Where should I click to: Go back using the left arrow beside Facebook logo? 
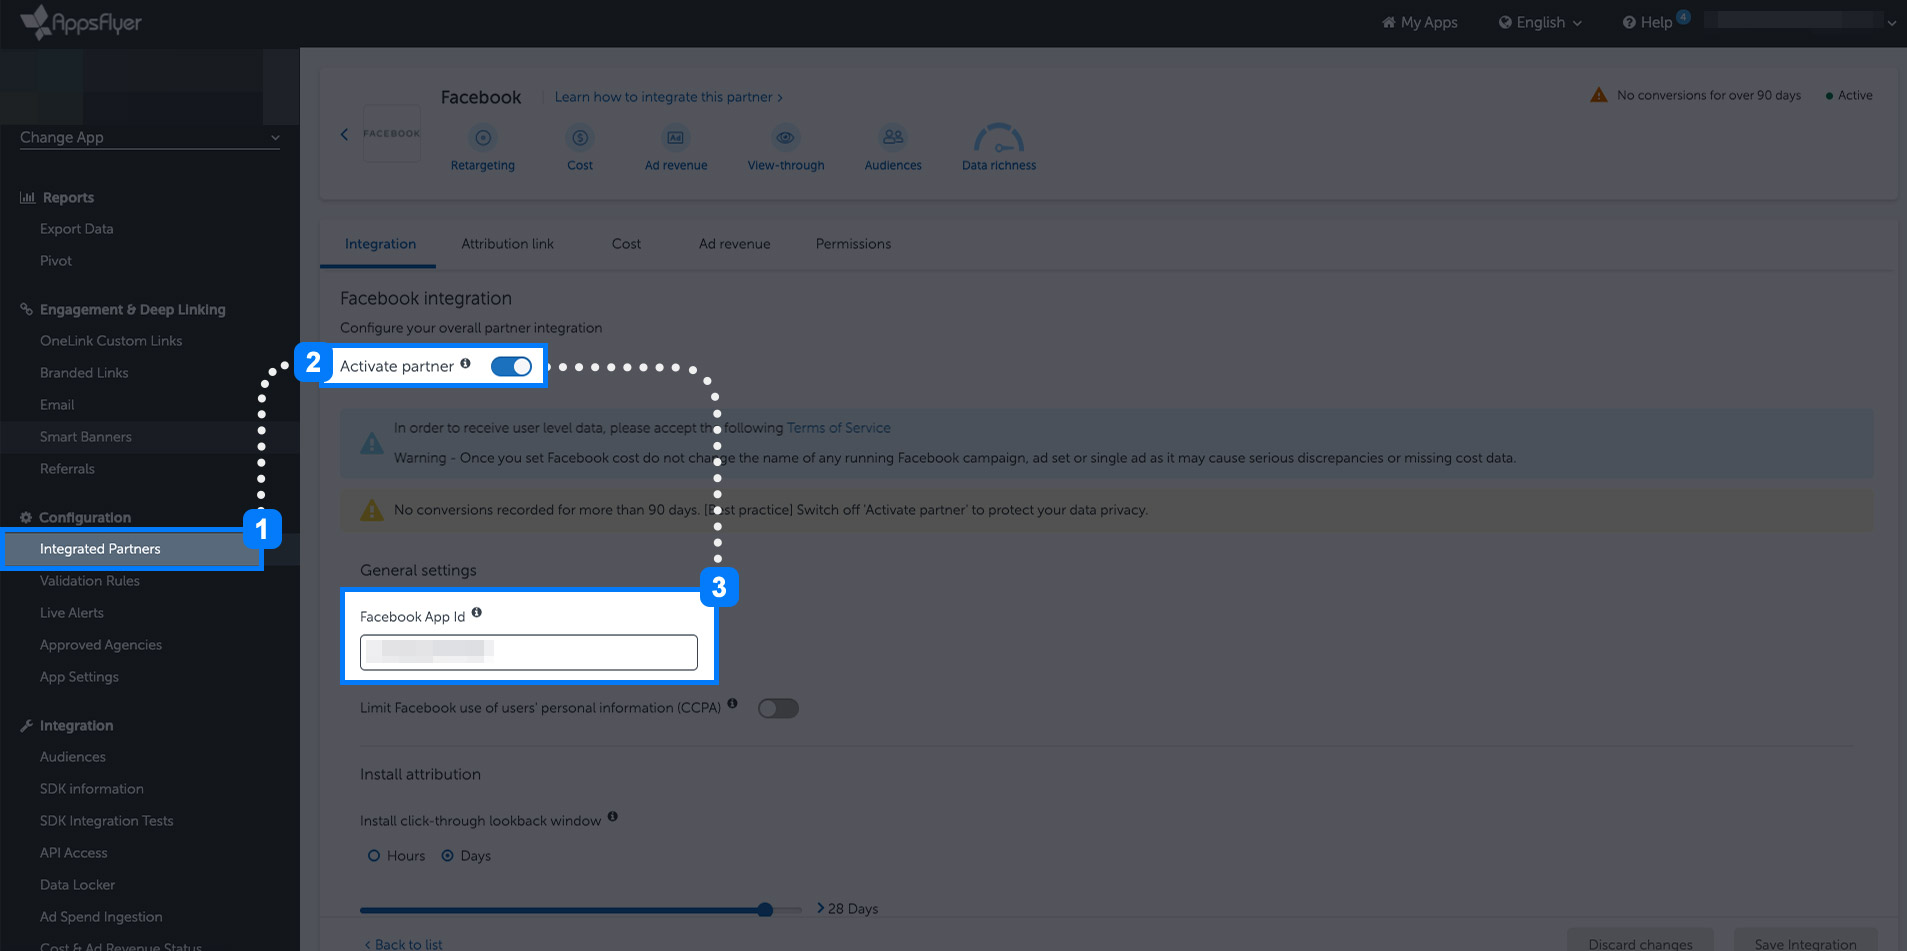pyautogui.click(x=344, y=134)
